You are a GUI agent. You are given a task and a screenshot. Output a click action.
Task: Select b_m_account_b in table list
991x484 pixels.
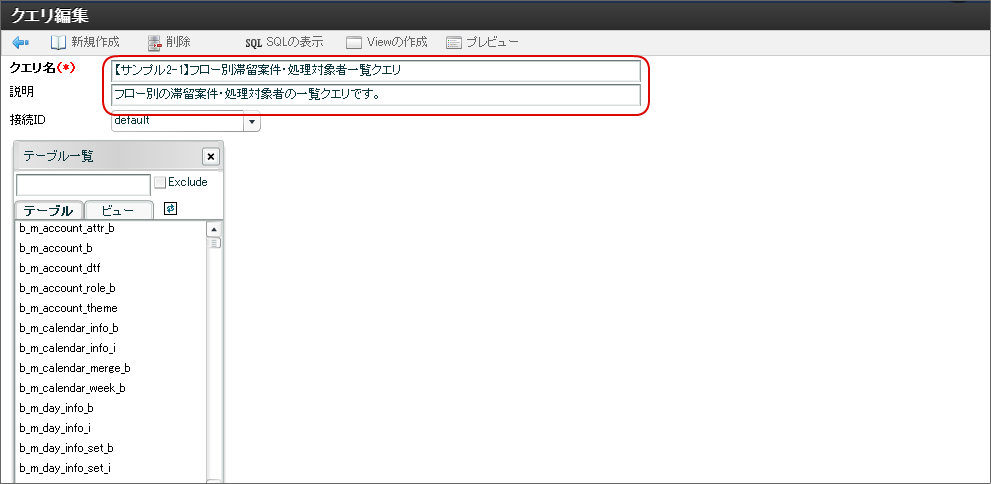tap(112, 248)
